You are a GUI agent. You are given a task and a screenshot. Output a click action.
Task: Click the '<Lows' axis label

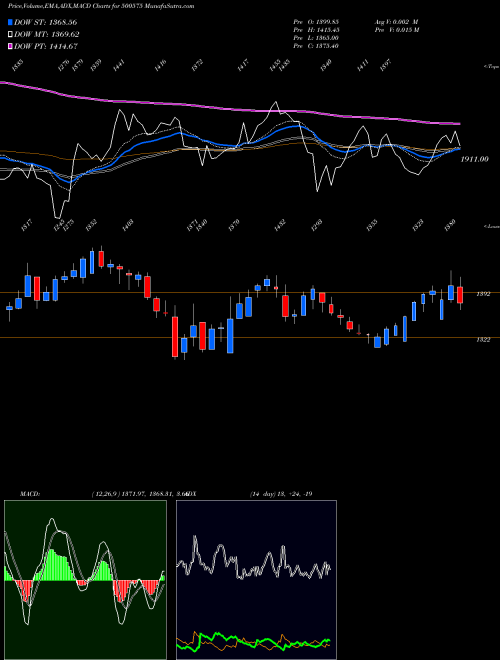click(491, 226)
